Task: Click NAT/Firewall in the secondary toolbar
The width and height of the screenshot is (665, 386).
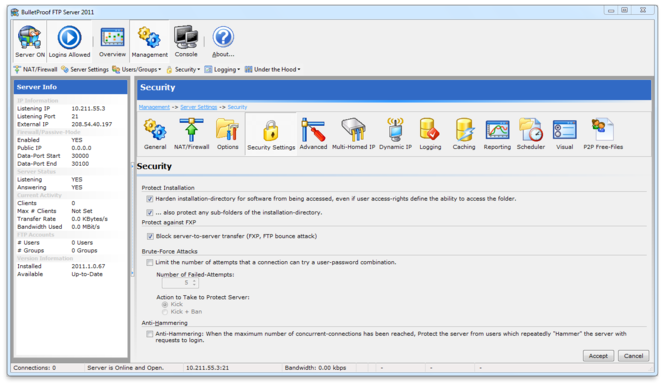Action: [36, 70]
